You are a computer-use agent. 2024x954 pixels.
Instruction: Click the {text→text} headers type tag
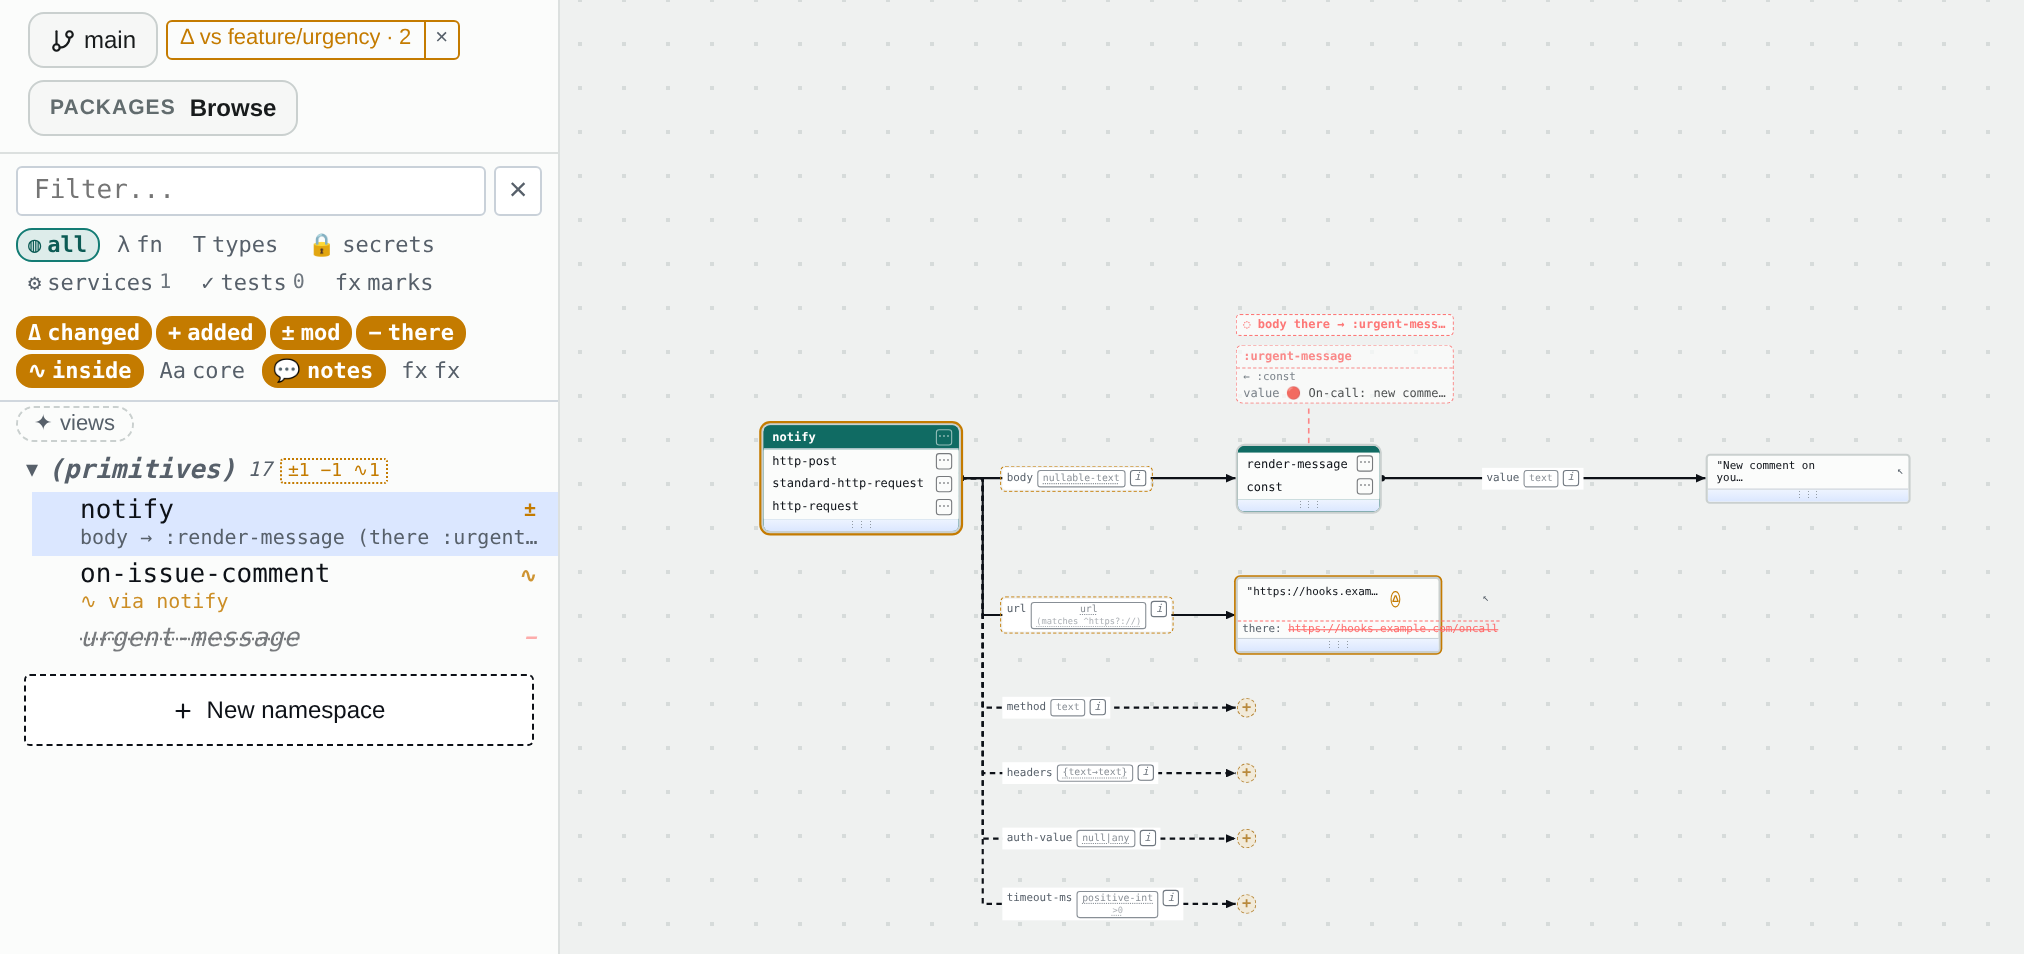(x=1095, y=773)
